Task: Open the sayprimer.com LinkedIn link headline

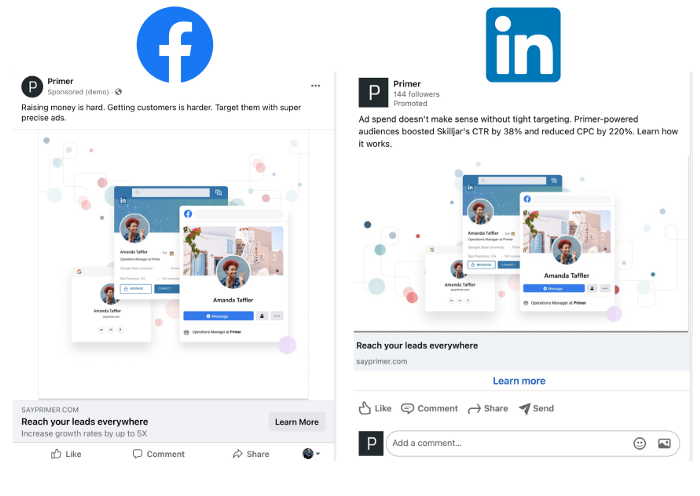Action: click(417, 346)
